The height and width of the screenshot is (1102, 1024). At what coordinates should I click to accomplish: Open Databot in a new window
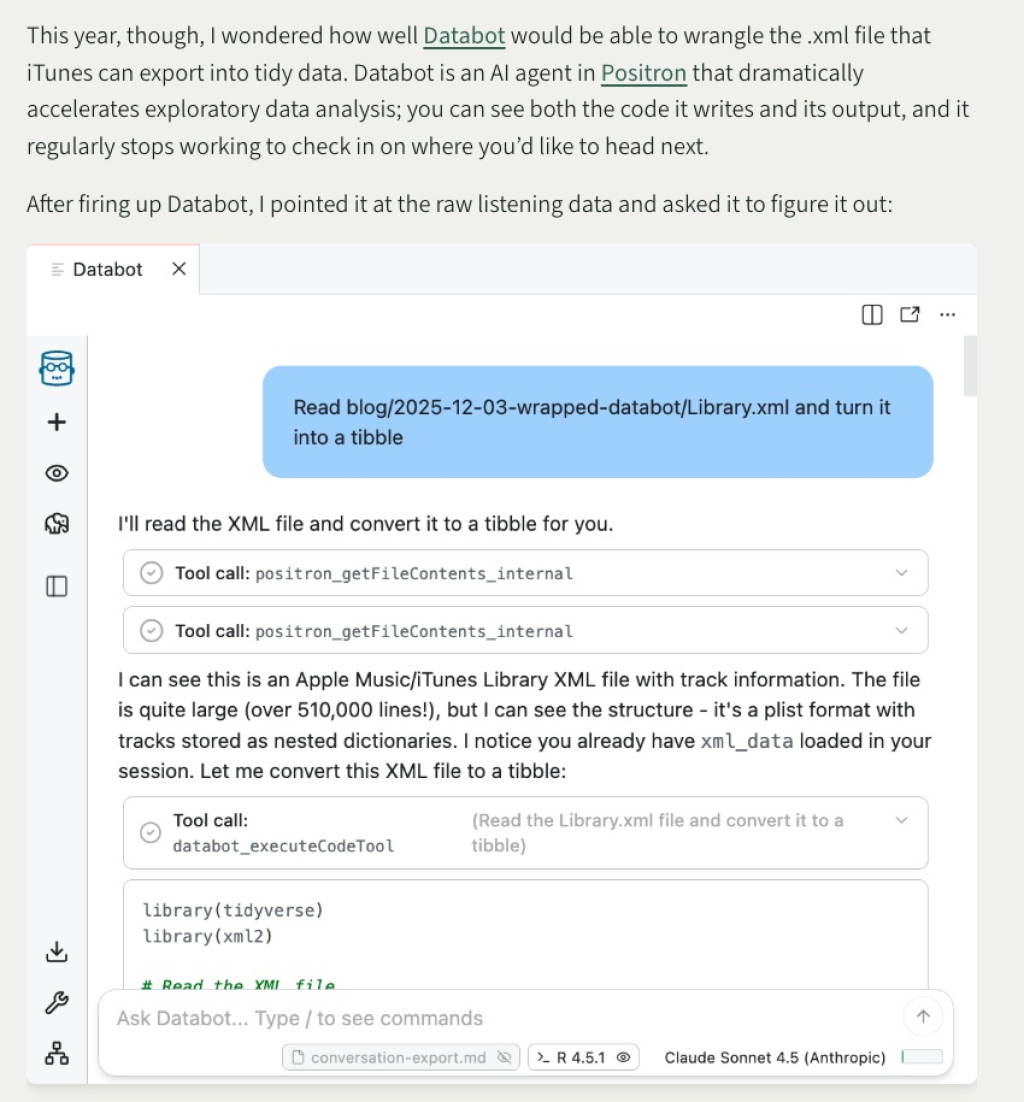tap(910, 315)
